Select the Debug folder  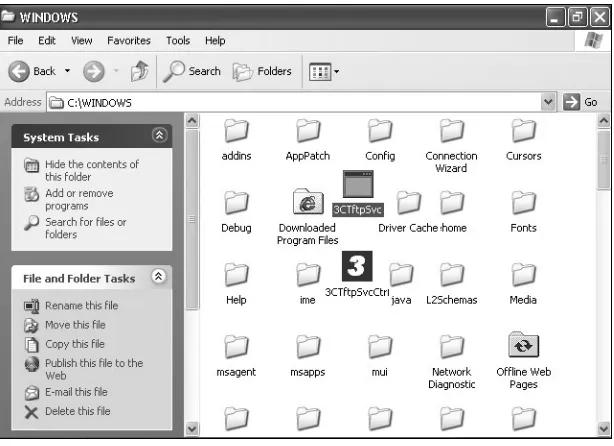(236, 212)
